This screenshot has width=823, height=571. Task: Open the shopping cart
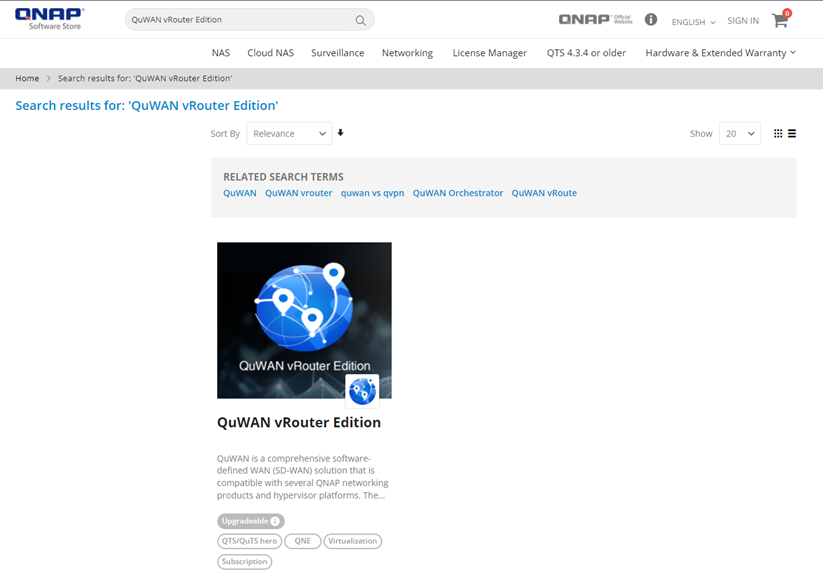(x=780, y=20)
